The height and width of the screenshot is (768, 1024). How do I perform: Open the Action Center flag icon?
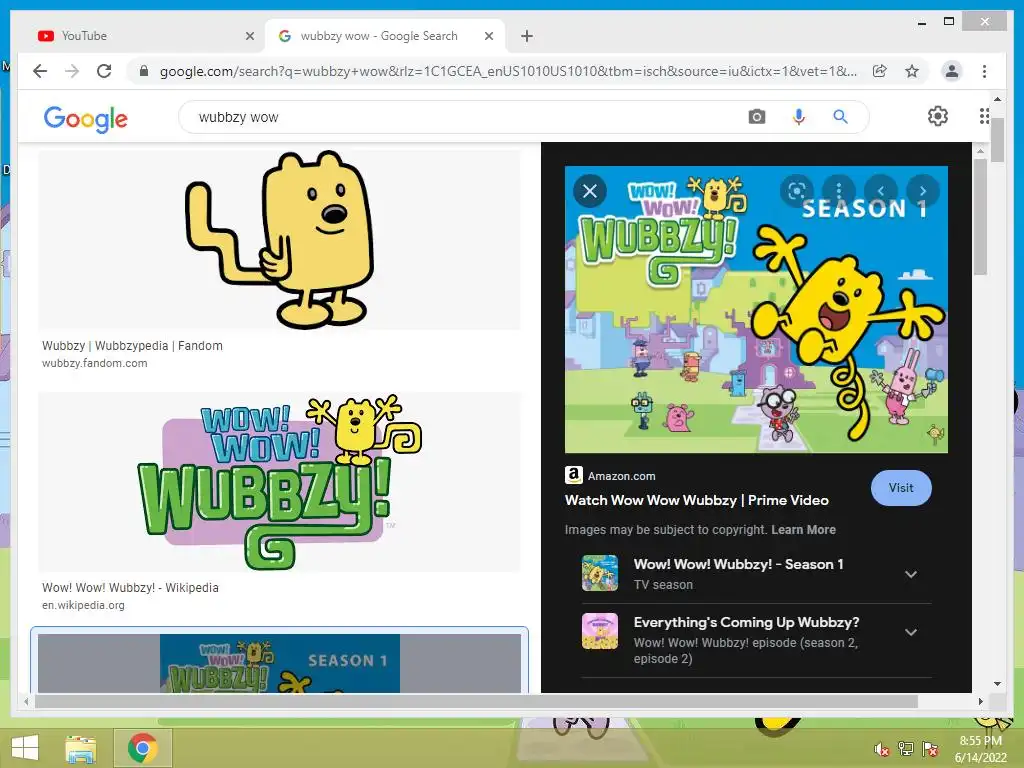point(930,749)
